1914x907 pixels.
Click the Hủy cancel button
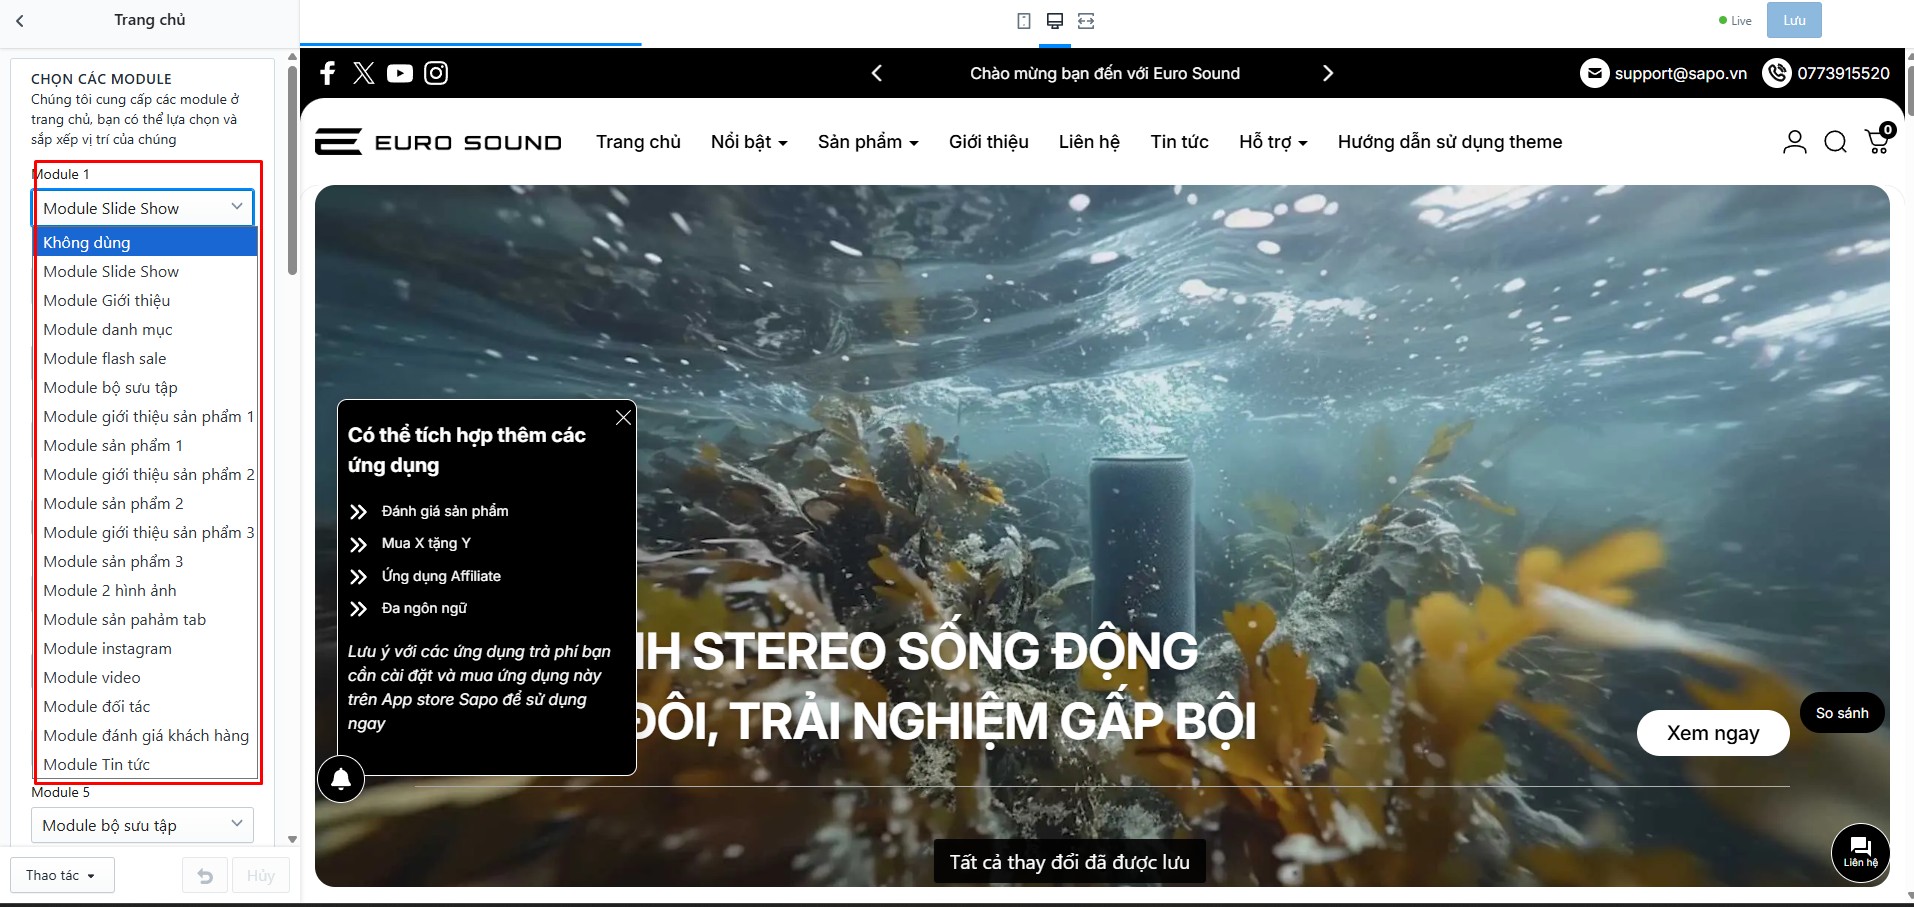261,876
